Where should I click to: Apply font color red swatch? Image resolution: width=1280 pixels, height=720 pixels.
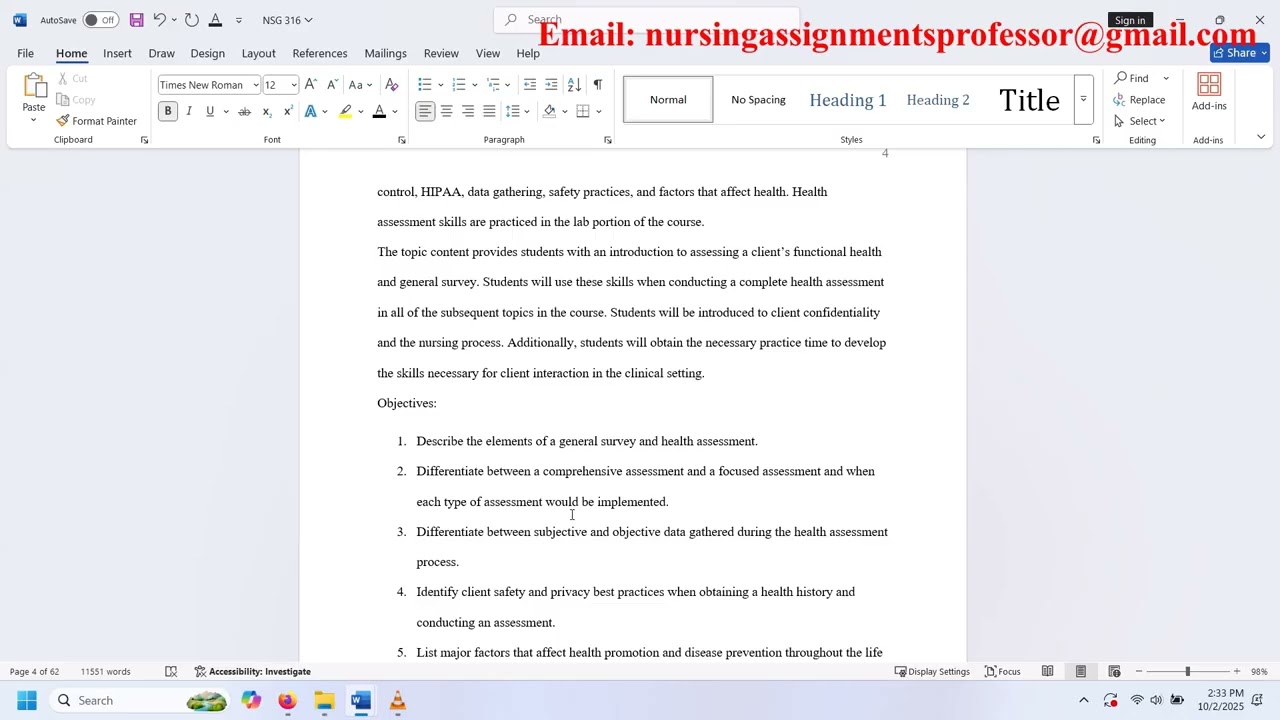[x=379, y=111]
